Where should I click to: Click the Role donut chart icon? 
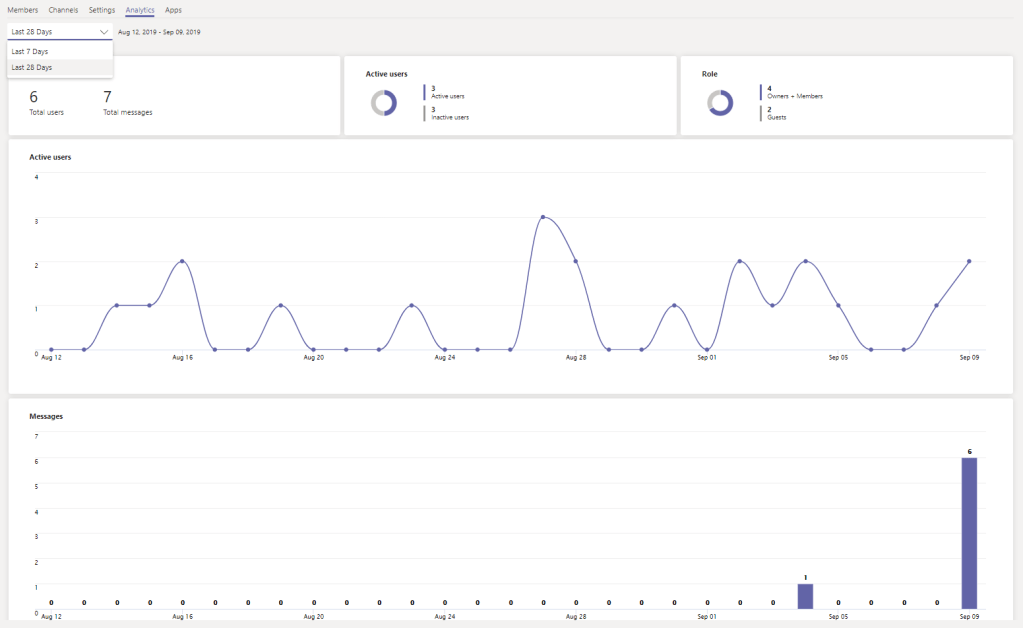click(720, 103)
